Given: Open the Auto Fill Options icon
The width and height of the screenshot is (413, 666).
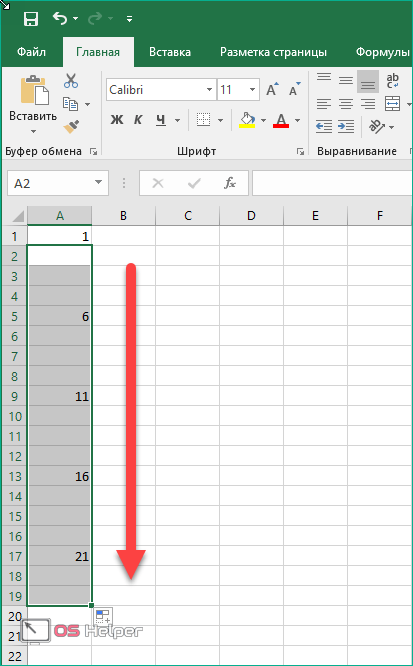Looking at the screenshot, I should (x=103, y=616).
